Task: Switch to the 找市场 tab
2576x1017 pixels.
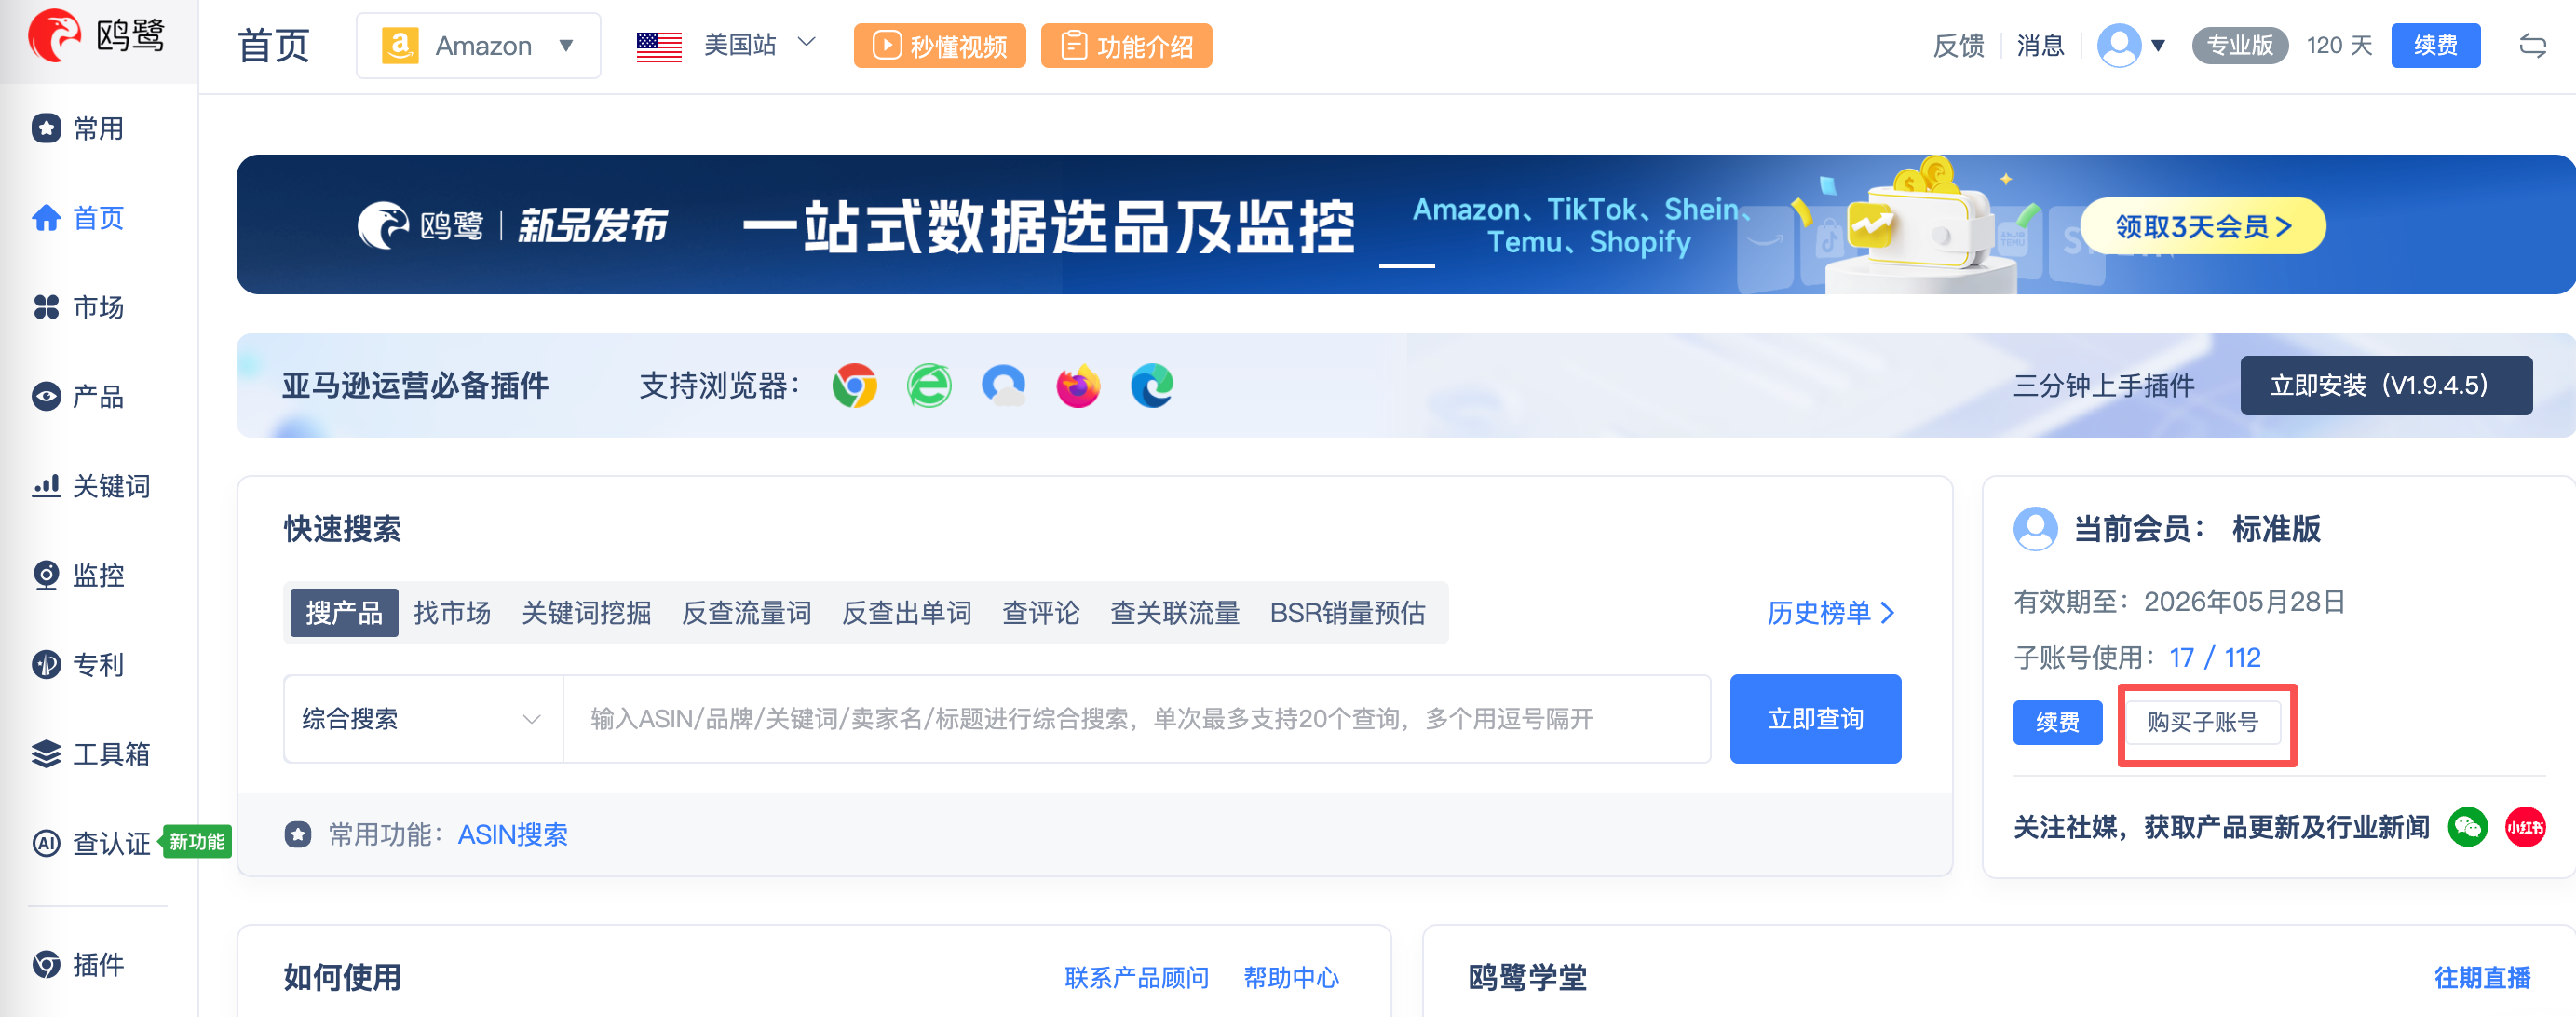Action: [452, 612]
